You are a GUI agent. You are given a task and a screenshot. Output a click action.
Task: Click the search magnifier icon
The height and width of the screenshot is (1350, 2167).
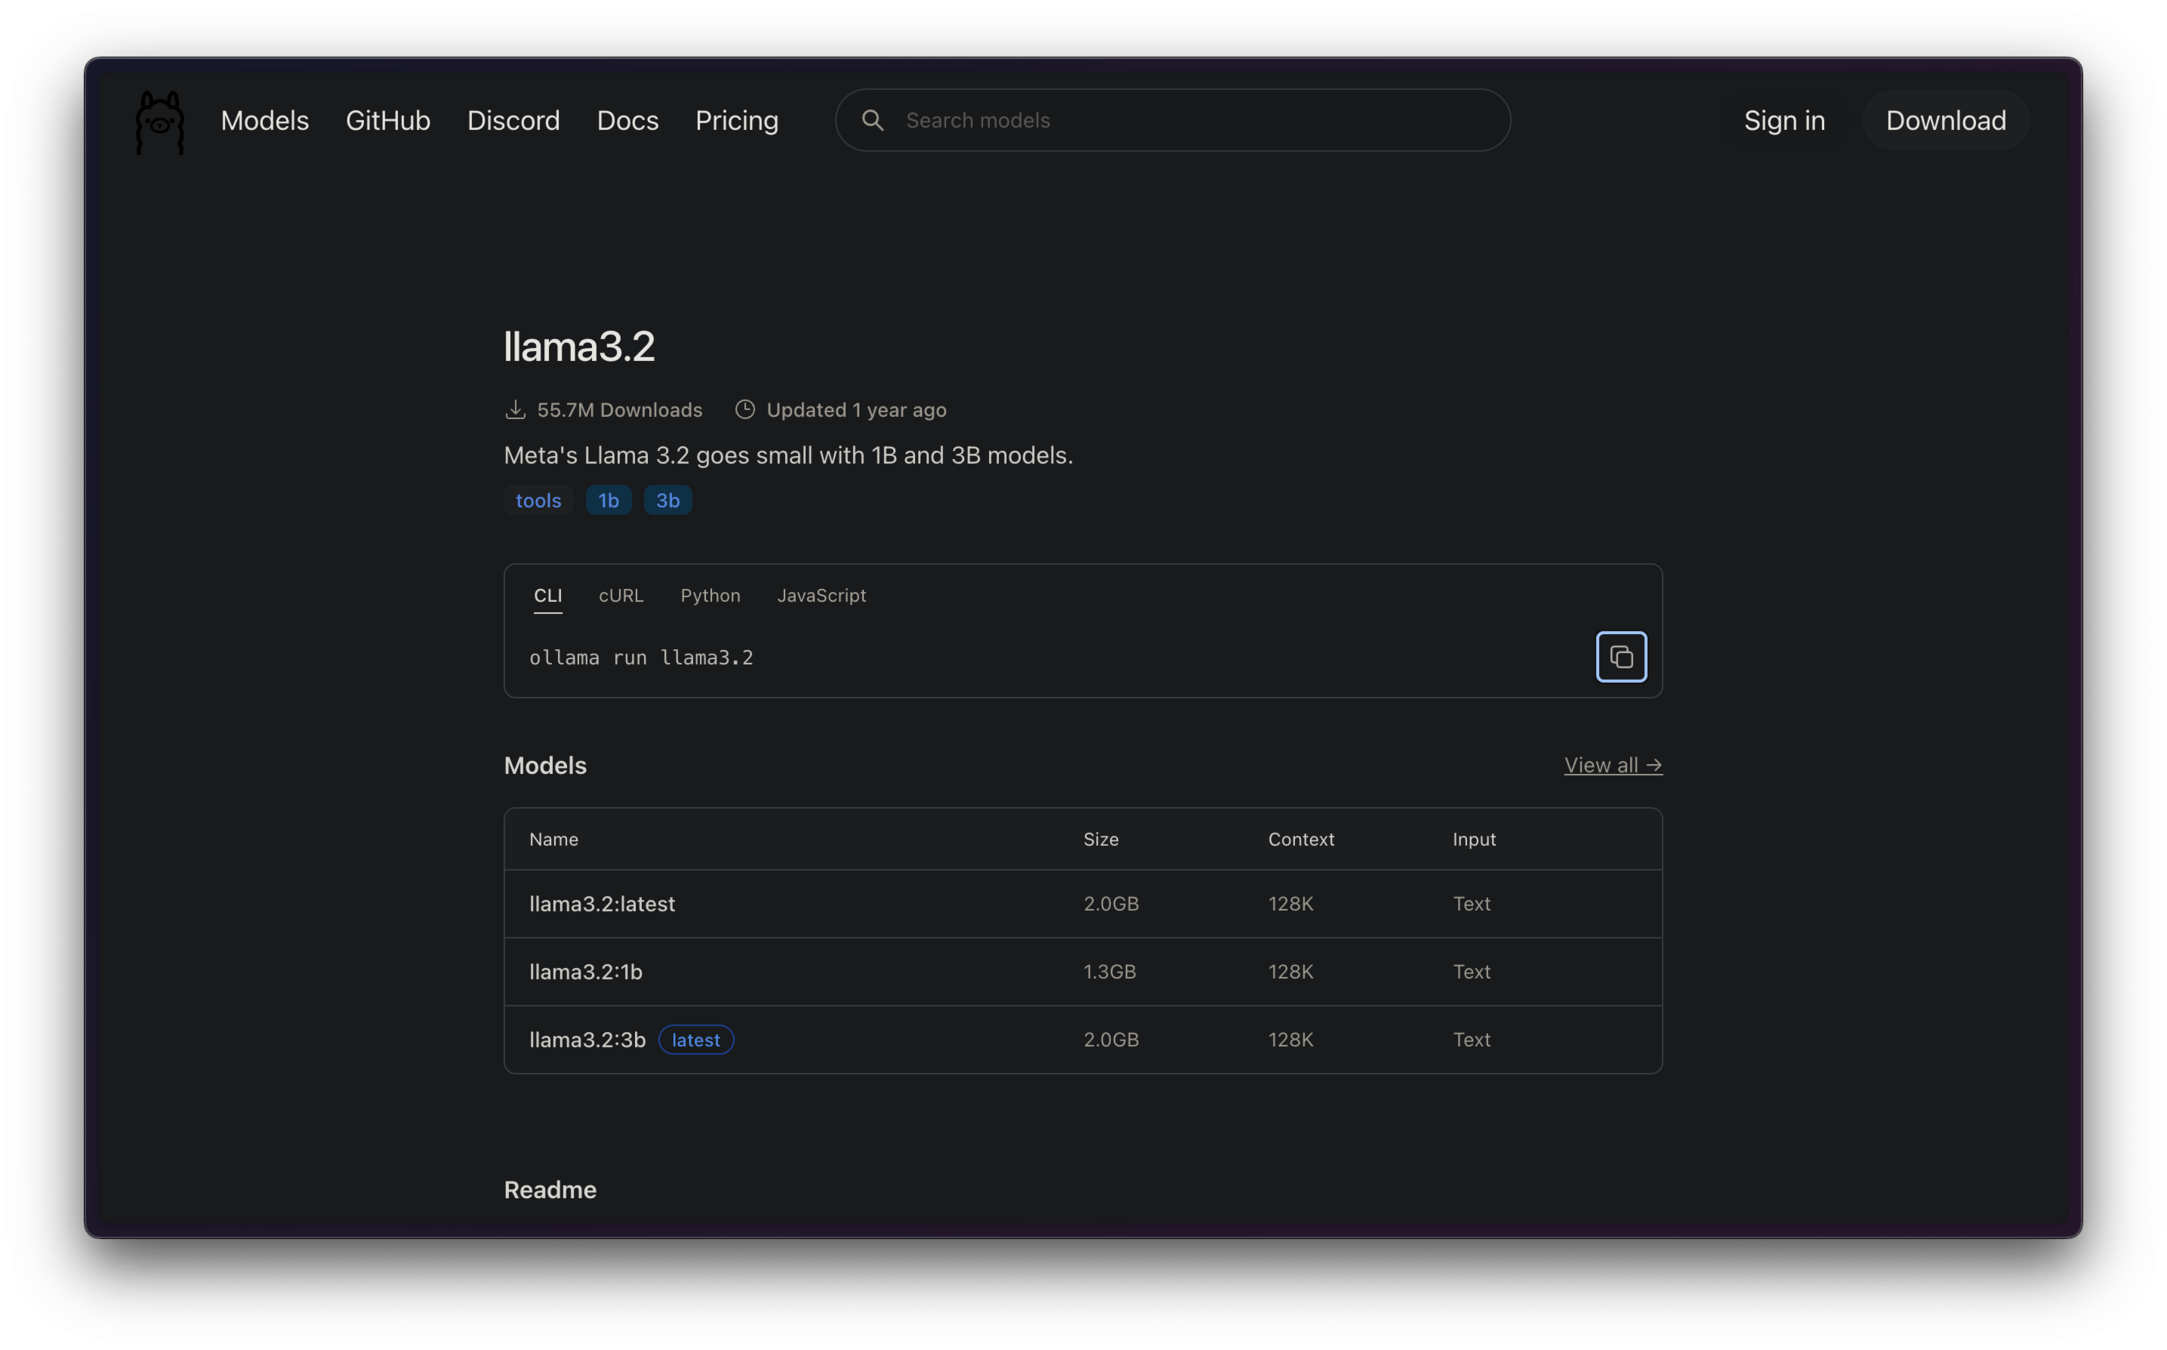pyautogui.click(x=872, y=120)
